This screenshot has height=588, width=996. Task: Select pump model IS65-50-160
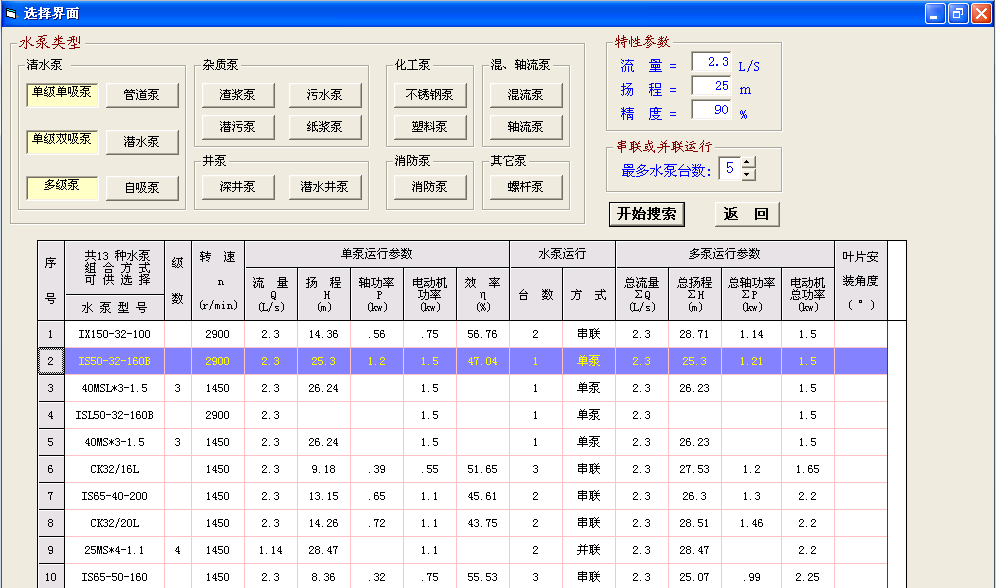tap(114, 577)
